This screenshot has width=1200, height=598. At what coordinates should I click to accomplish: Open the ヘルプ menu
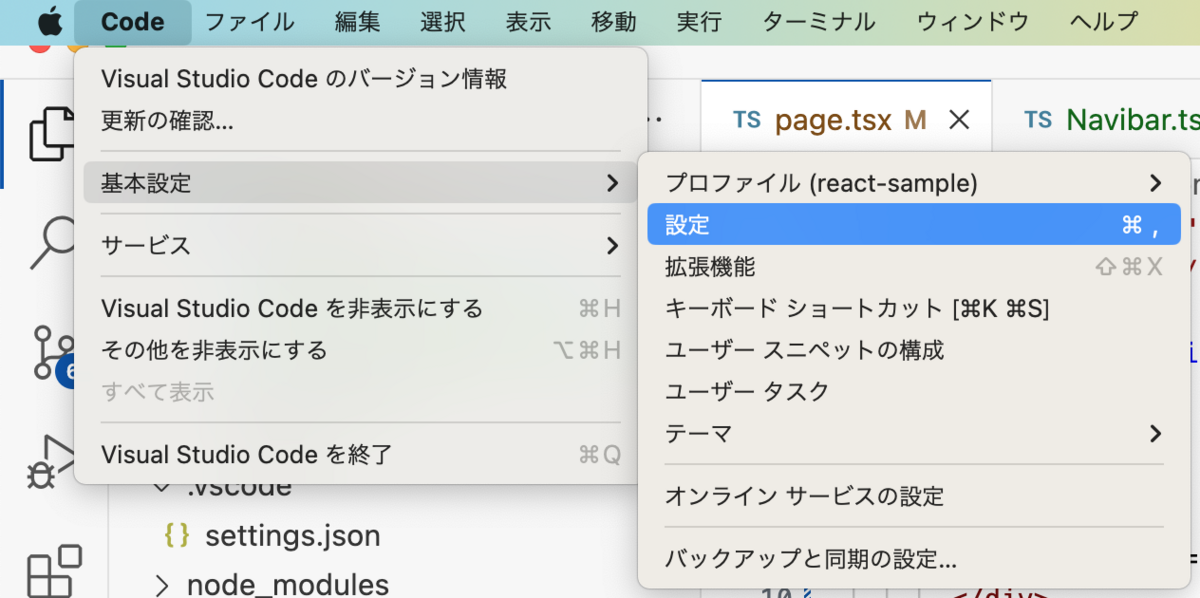click(x=1103, y=21)
